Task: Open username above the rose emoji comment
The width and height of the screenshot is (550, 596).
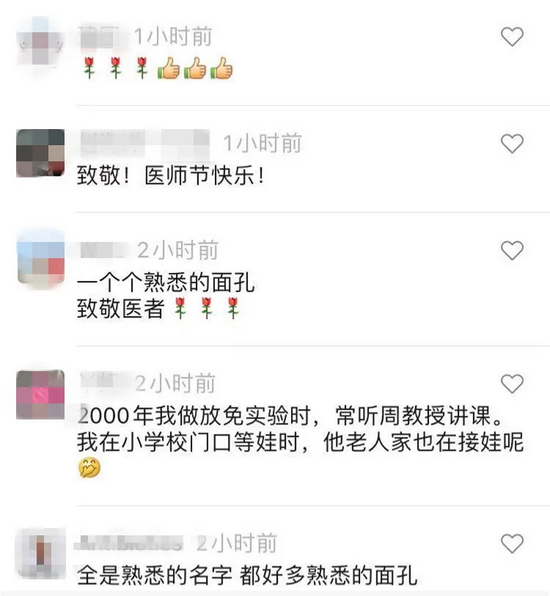Action: click(100, 36)
